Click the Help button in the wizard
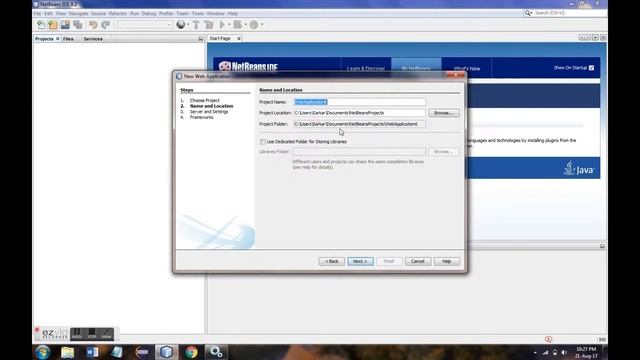 pyautogui.click(x=447, y=261)
